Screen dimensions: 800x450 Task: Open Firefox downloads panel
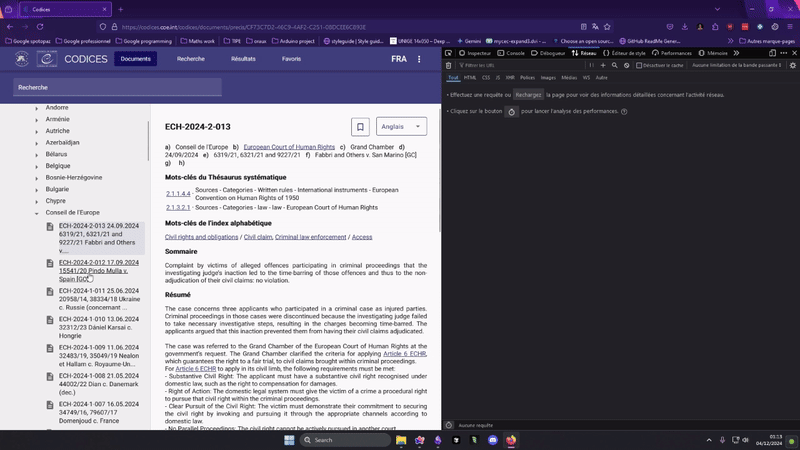685,27
